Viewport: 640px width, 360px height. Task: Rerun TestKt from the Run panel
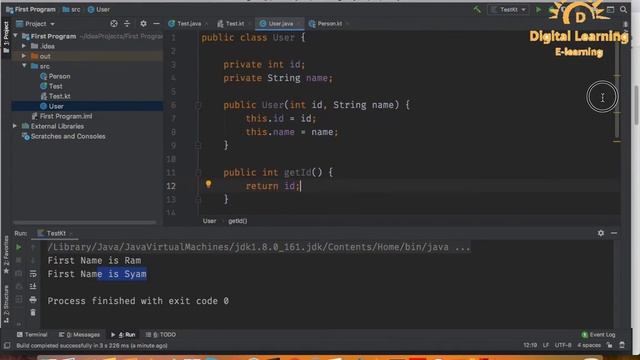tap(18, 247)
